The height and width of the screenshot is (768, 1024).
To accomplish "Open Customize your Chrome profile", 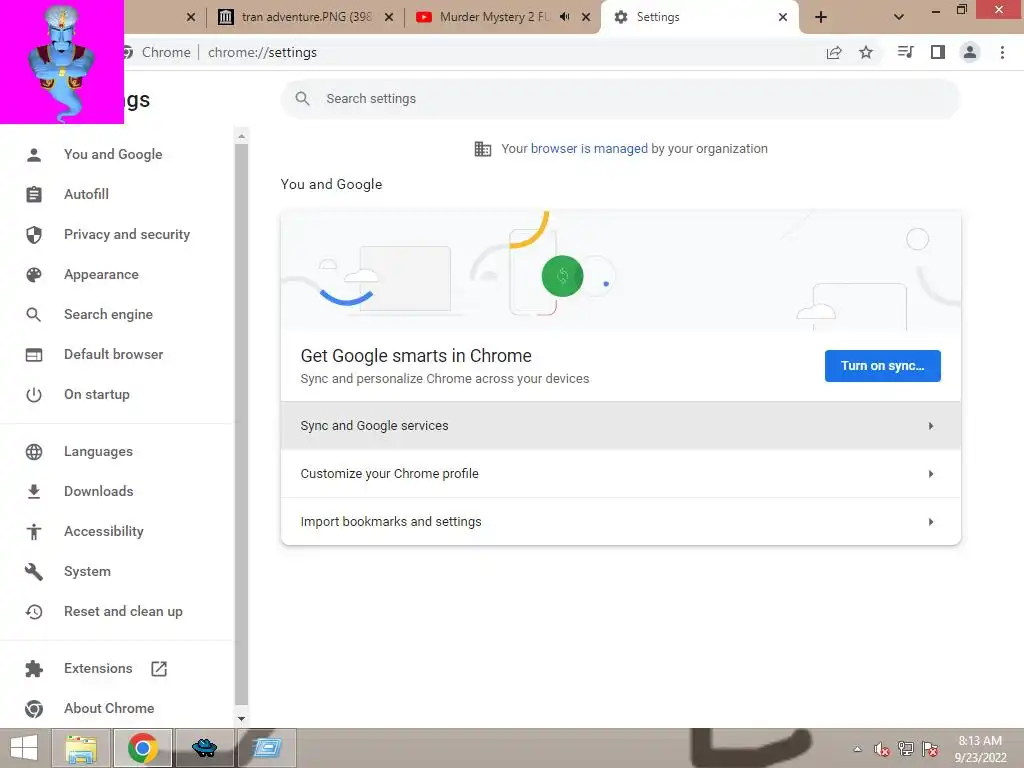I will pos(620,473).
